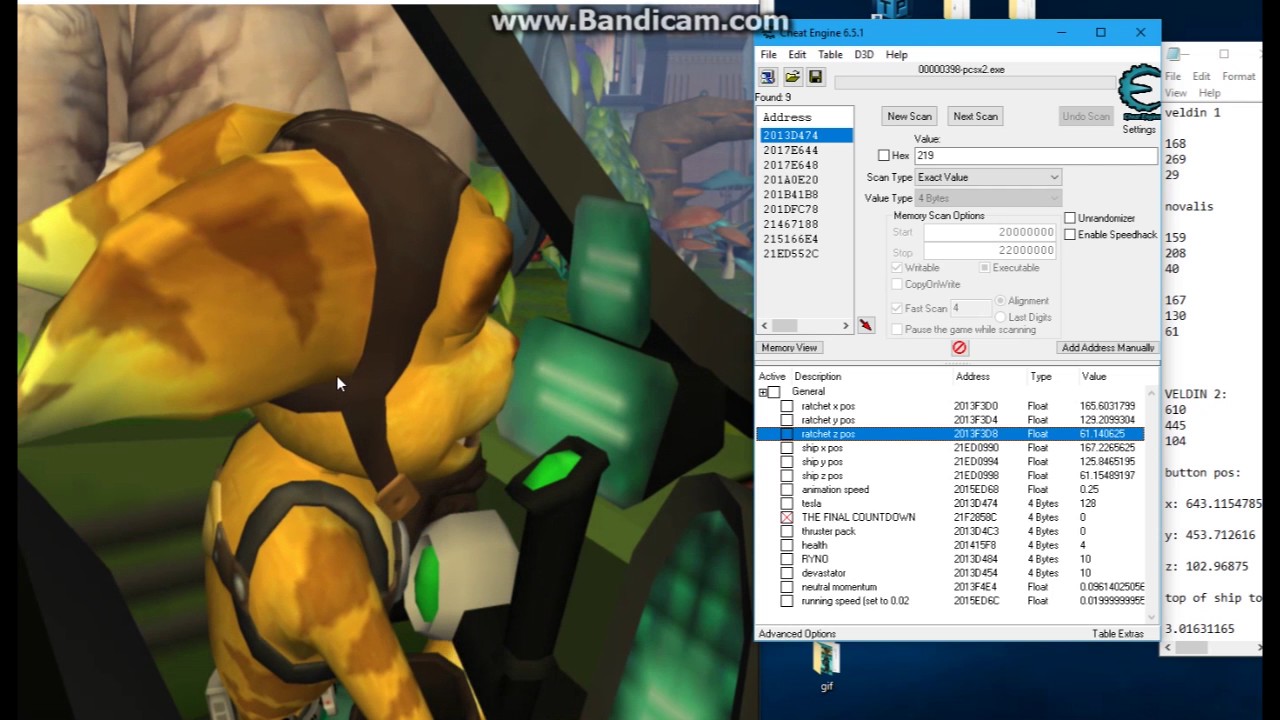Click the open folder icon in Cheat Engine
The image size is (1280, 720).
[x=792, y=77]
